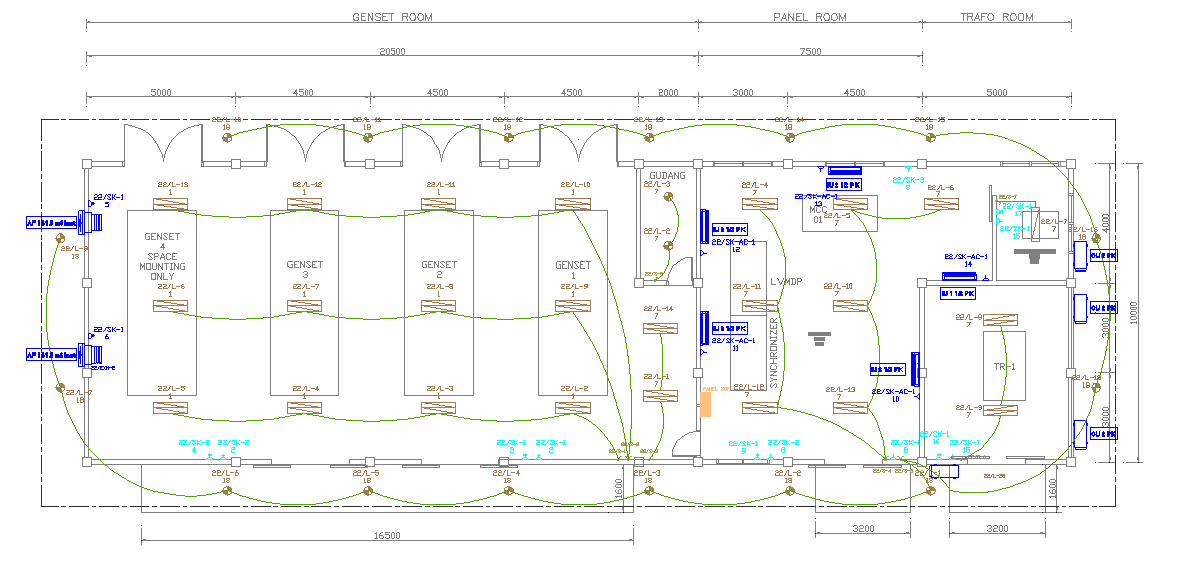Select light fixture 22/L-8 inside GENSET 2
1179x571 pixels.
(439, 306)
